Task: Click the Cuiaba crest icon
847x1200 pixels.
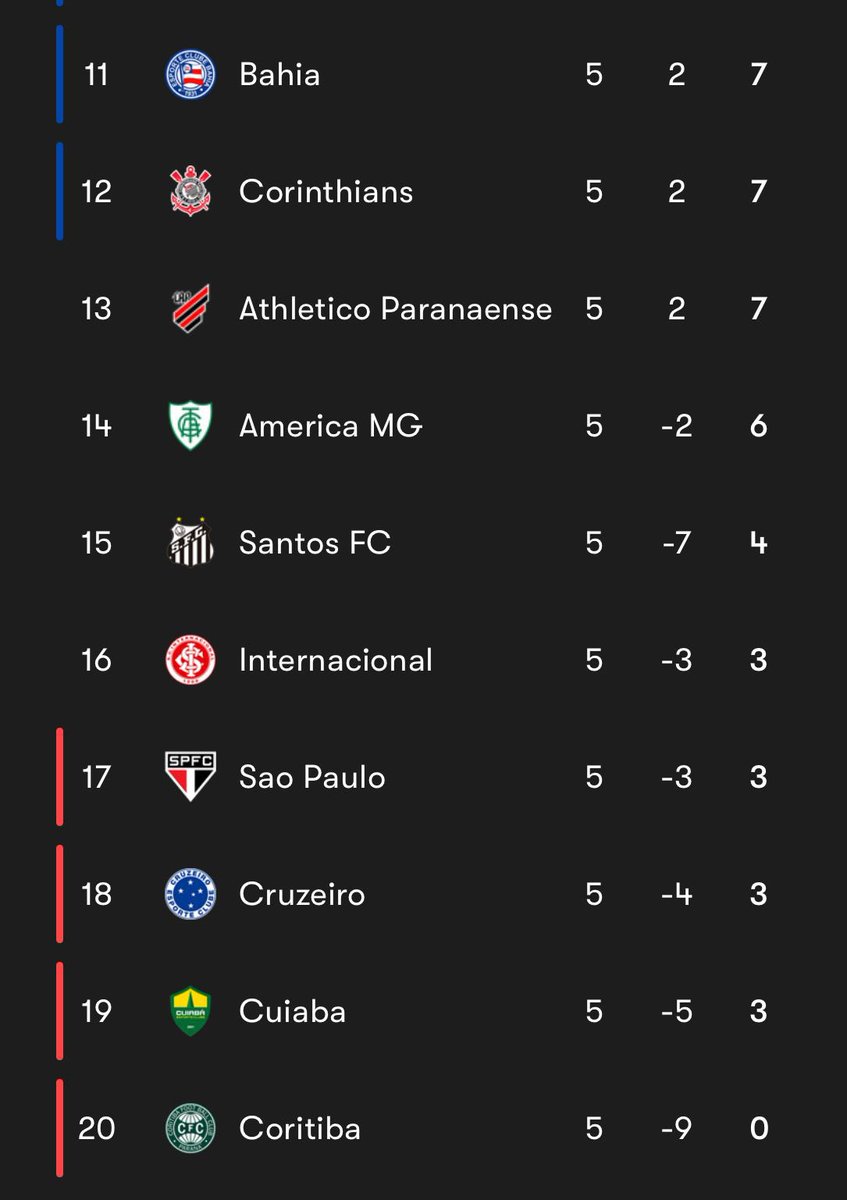Action: tap(190, 1011)
